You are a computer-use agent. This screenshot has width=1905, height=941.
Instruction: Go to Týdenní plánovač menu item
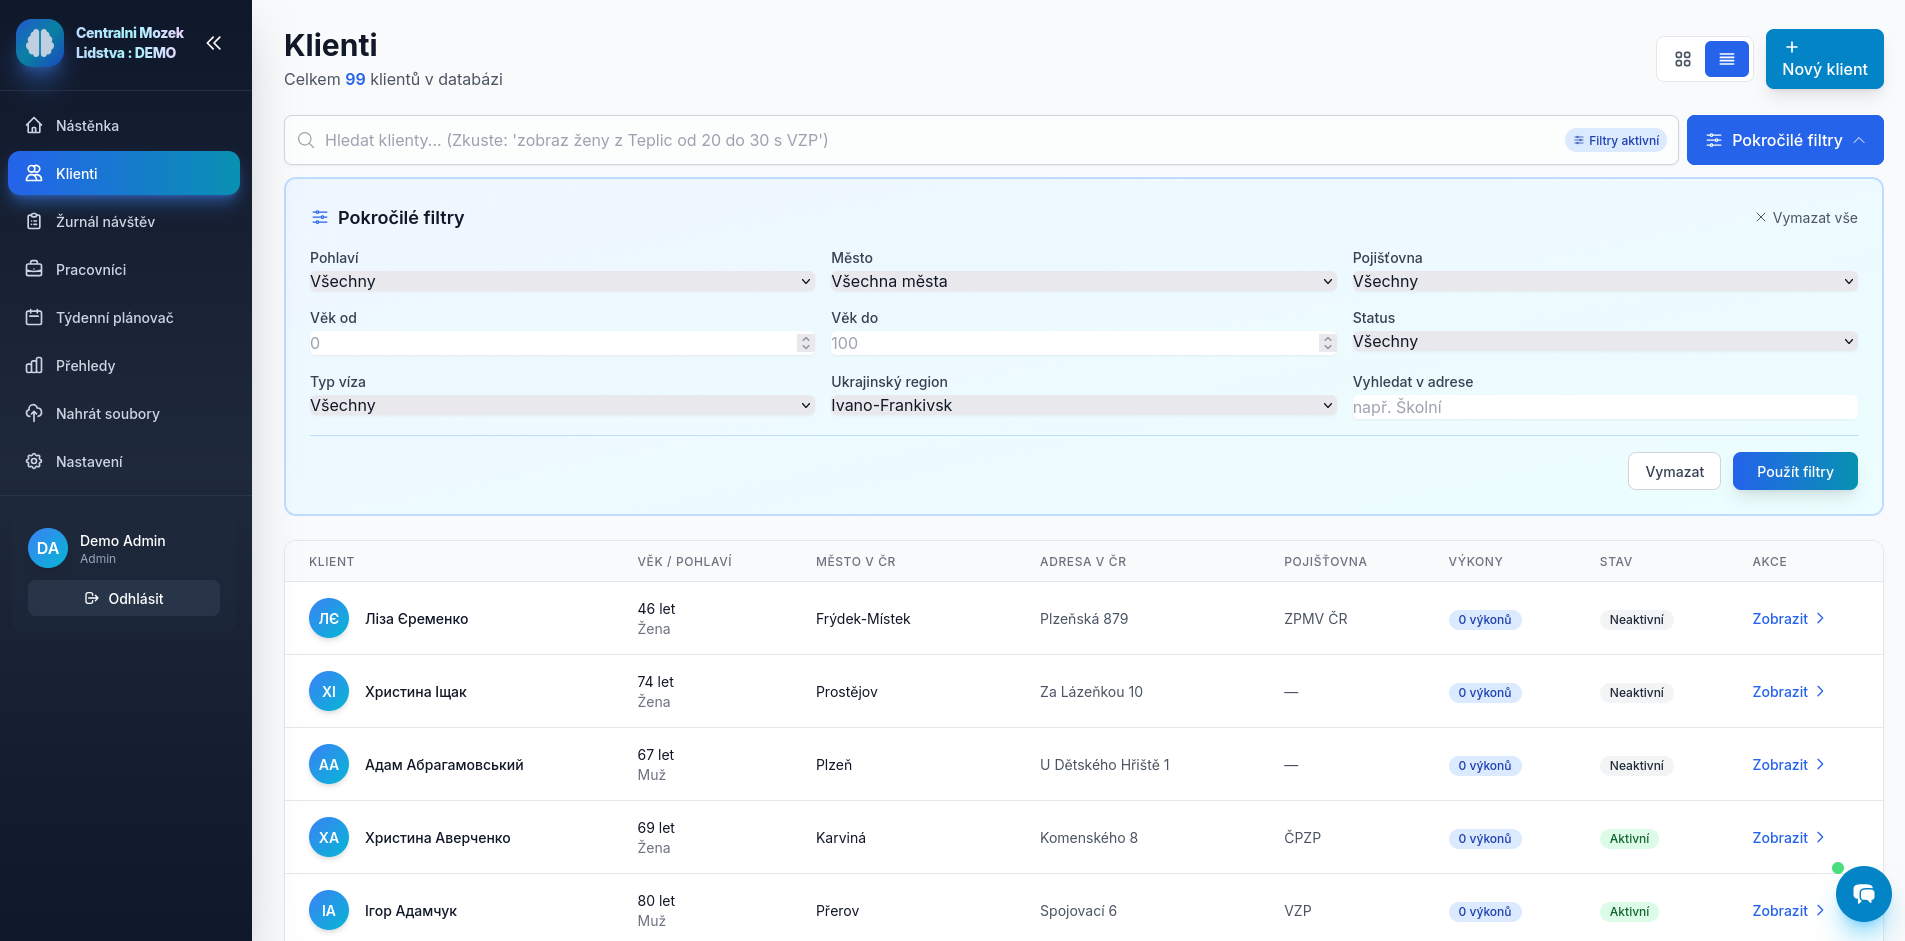pyautogui.click(x=114, y=318)
